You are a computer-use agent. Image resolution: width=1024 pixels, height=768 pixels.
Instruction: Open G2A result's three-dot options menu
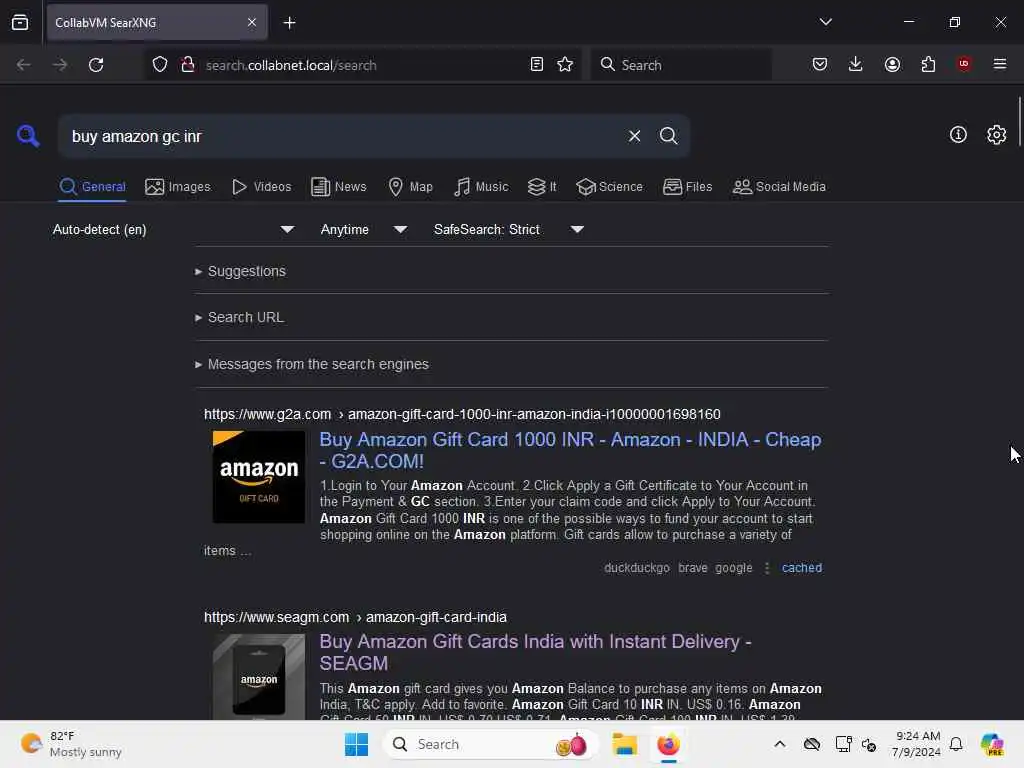tap(767, 568)
